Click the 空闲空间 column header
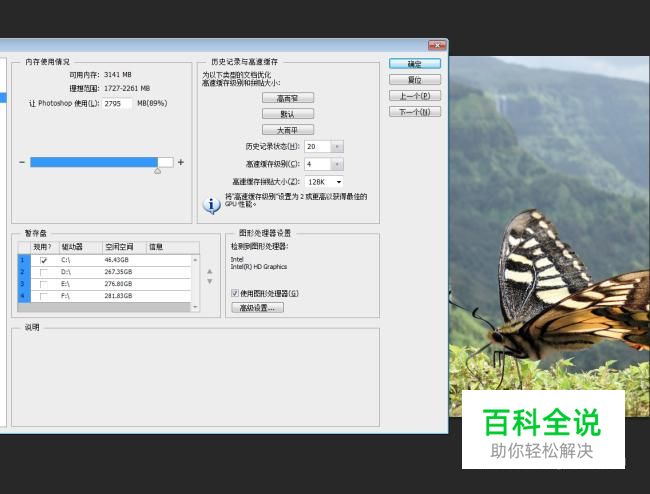 tap(124, 247)
